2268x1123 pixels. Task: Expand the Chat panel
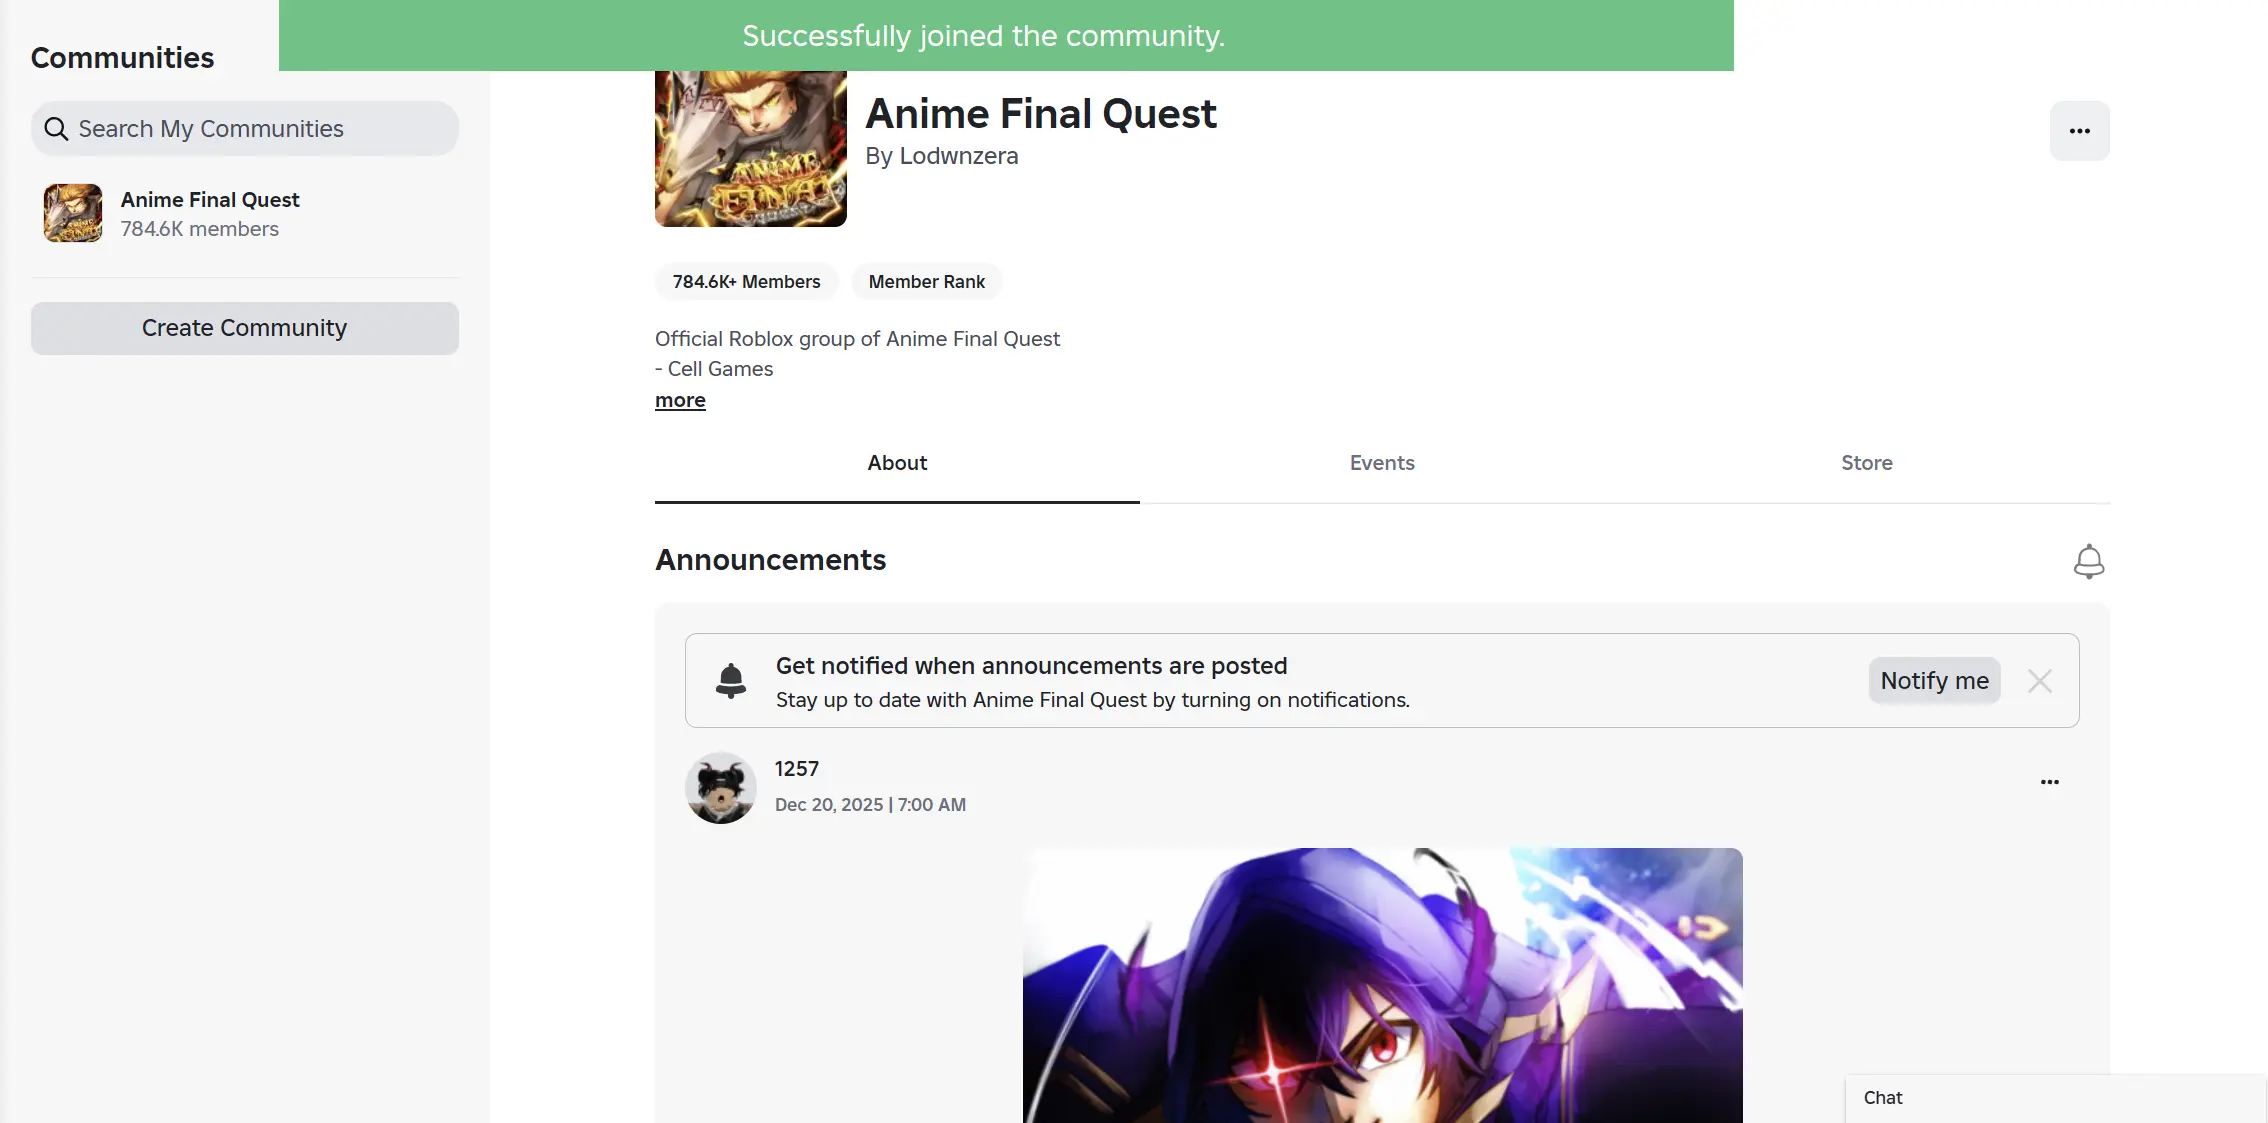tap(2050, 1097)
